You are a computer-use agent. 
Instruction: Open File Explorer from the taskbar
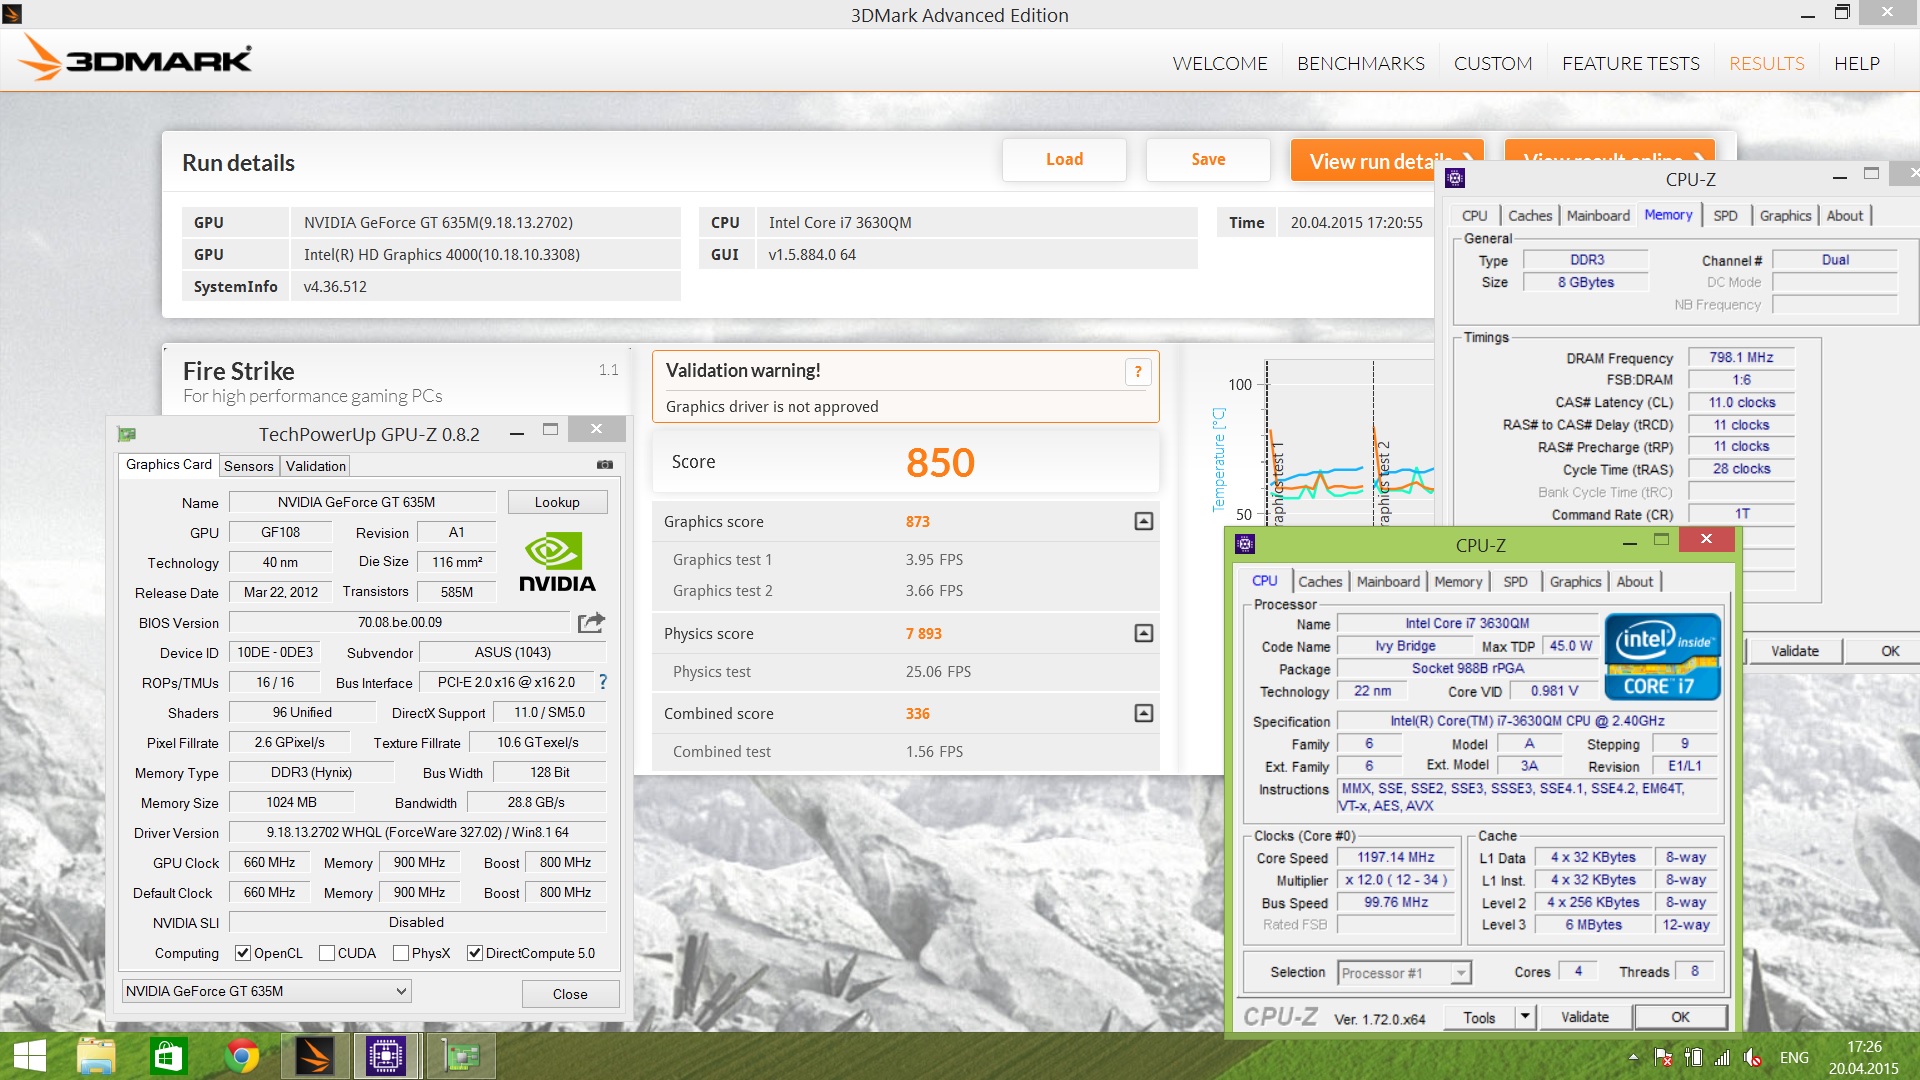[x=97, y=1056]
